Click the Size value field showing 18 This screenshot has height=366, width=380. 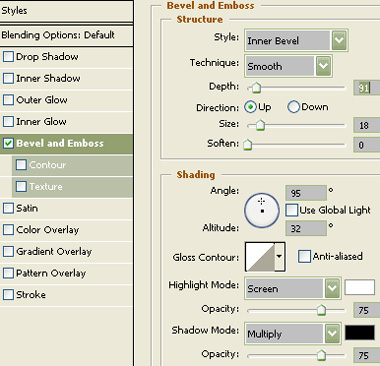pos(367,125)
